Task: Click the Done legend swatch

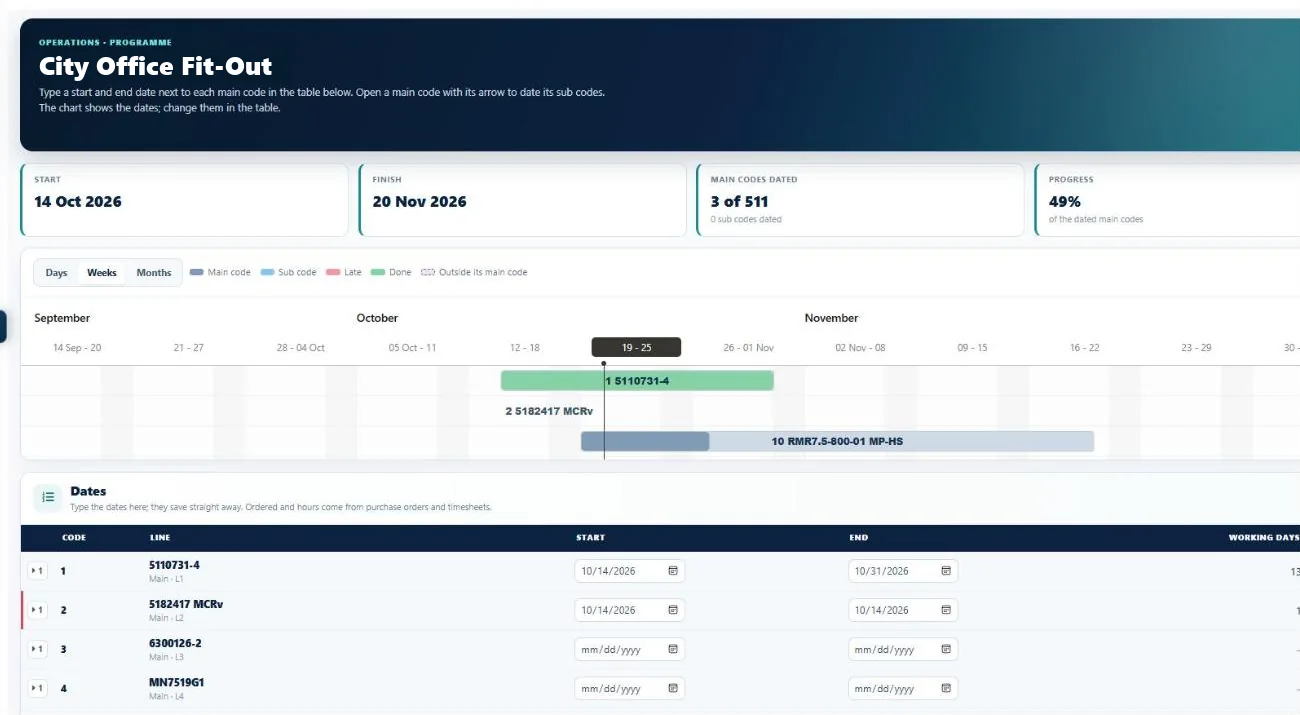Action: 377,272
